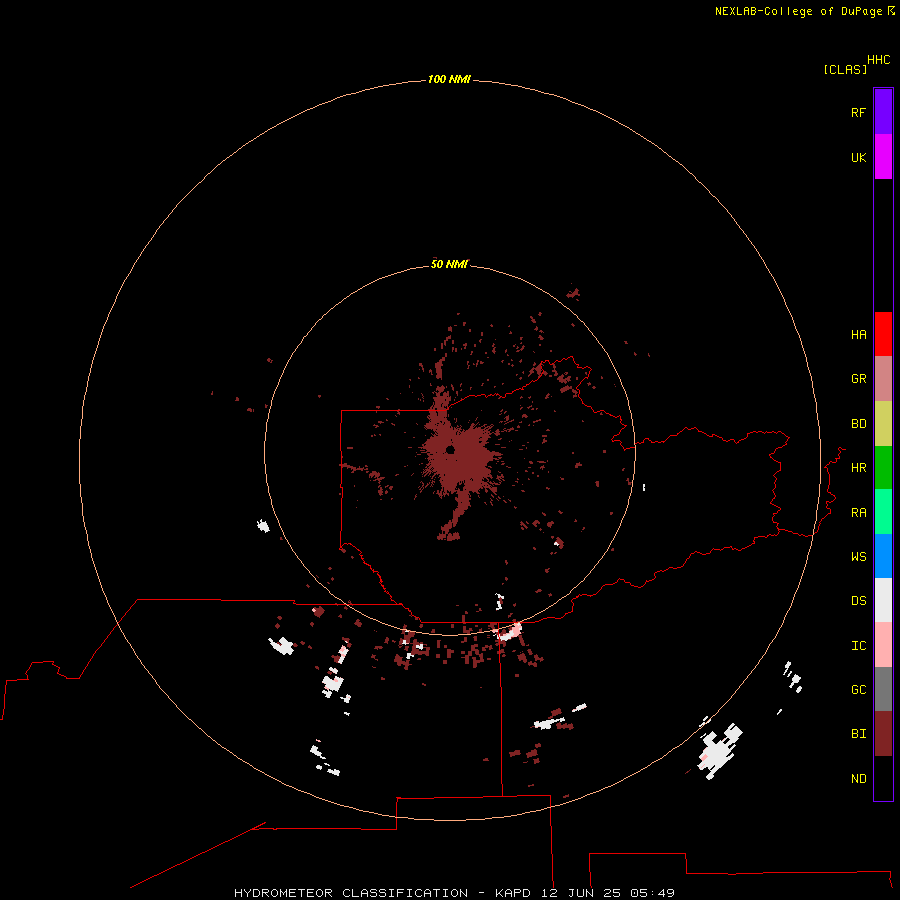Click the DS legend label
900x900 pixels.
pyautogui.click(x=858, y=600)
